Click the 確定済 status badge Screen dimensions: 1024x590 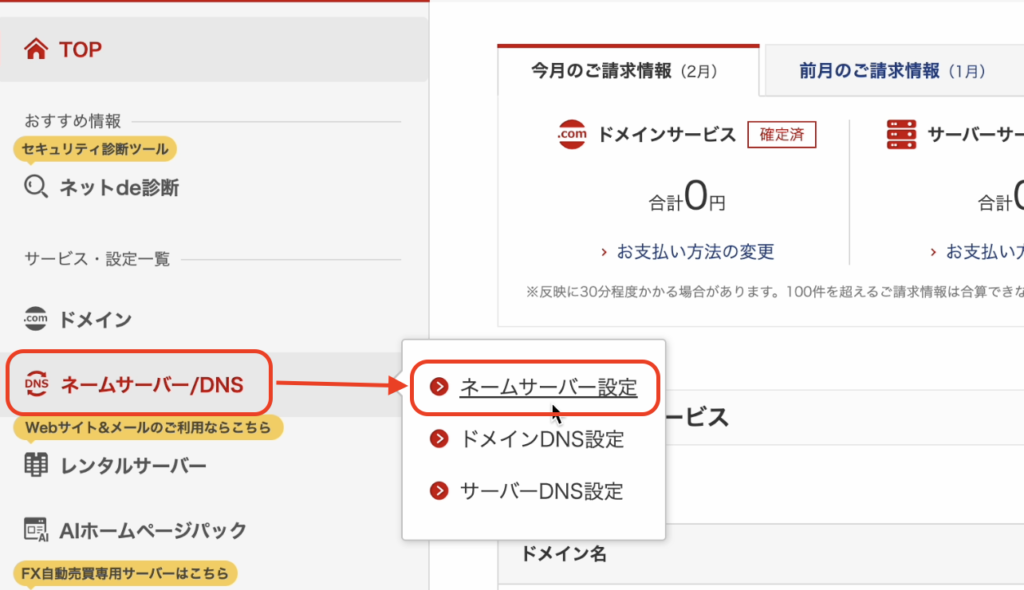[x=782, y=135]
